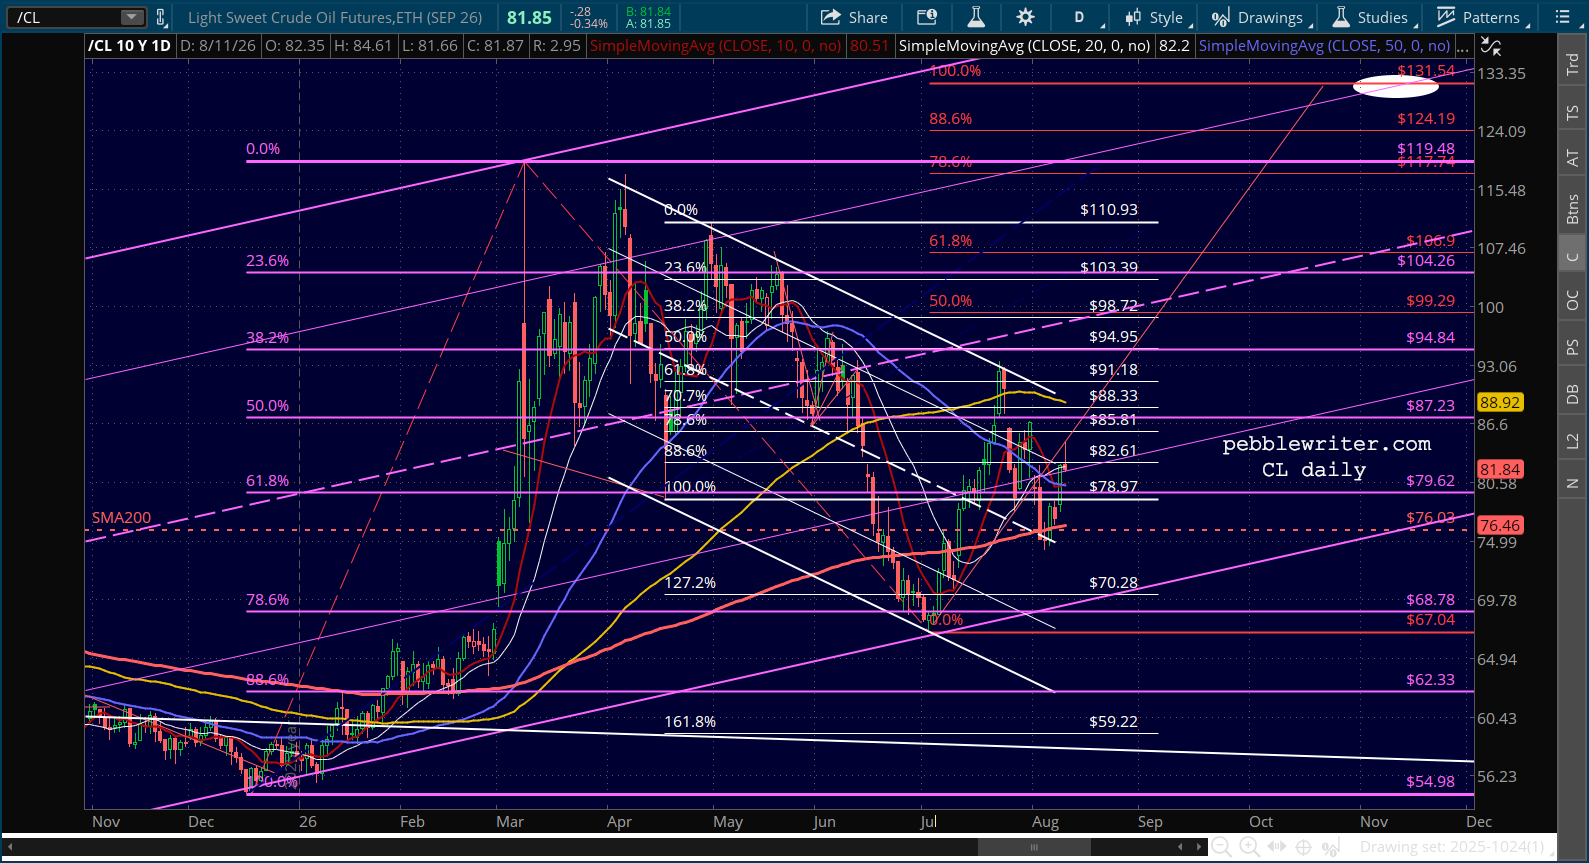Click the ellipsis for more study labels

(x=1463, y=47)
